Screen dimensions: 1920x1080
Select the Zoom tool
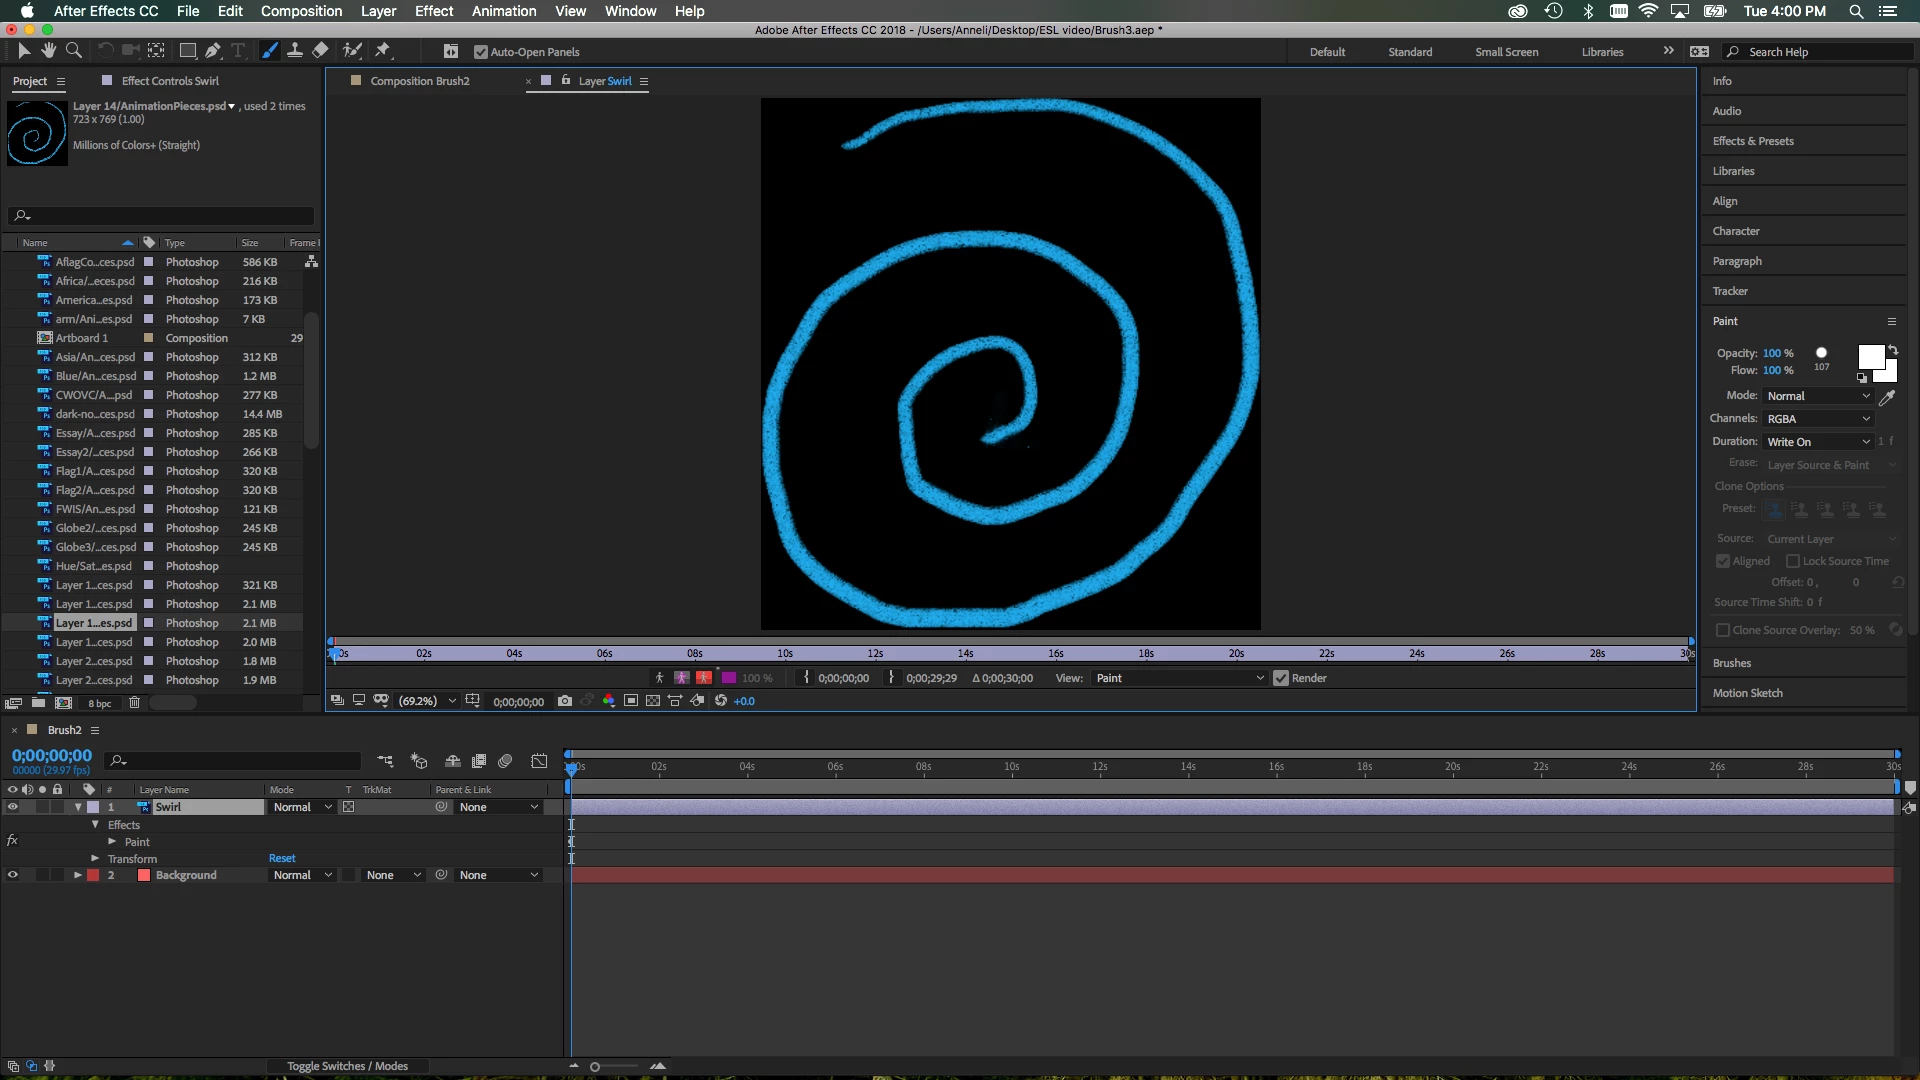click(x=73, y=50)
